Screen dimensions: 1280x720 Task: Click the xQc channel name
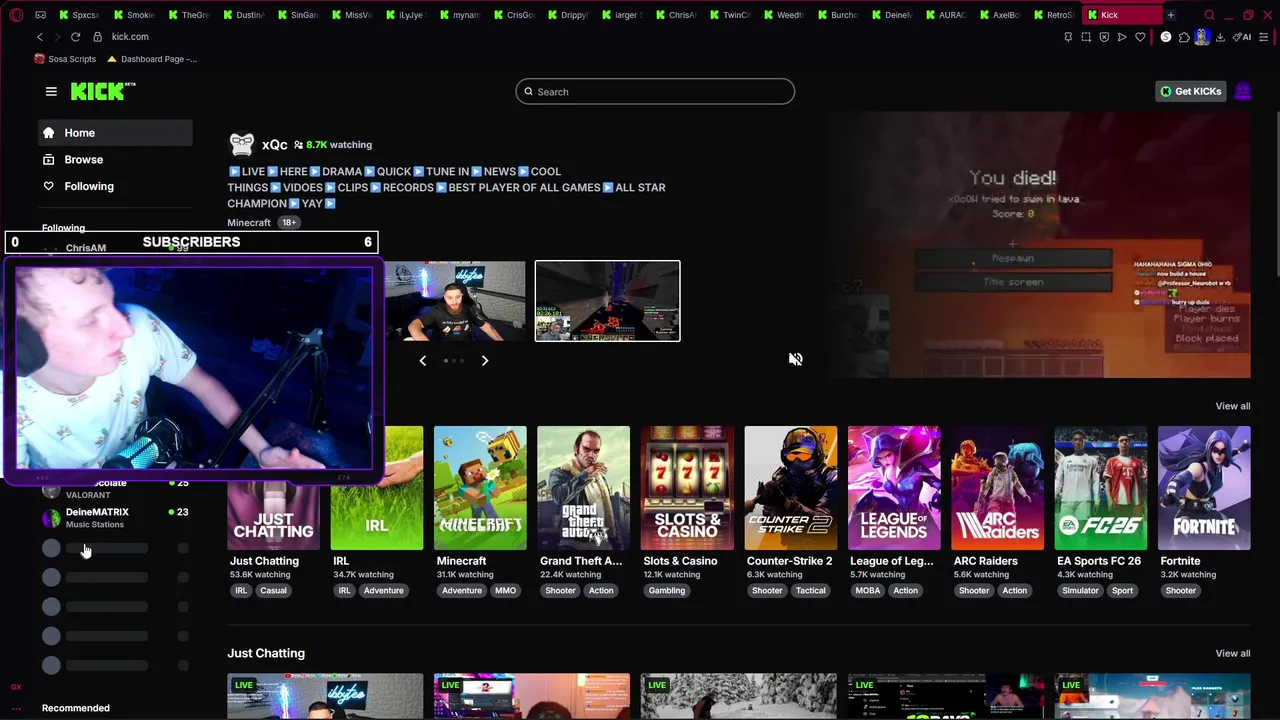(x=274, y=145)
